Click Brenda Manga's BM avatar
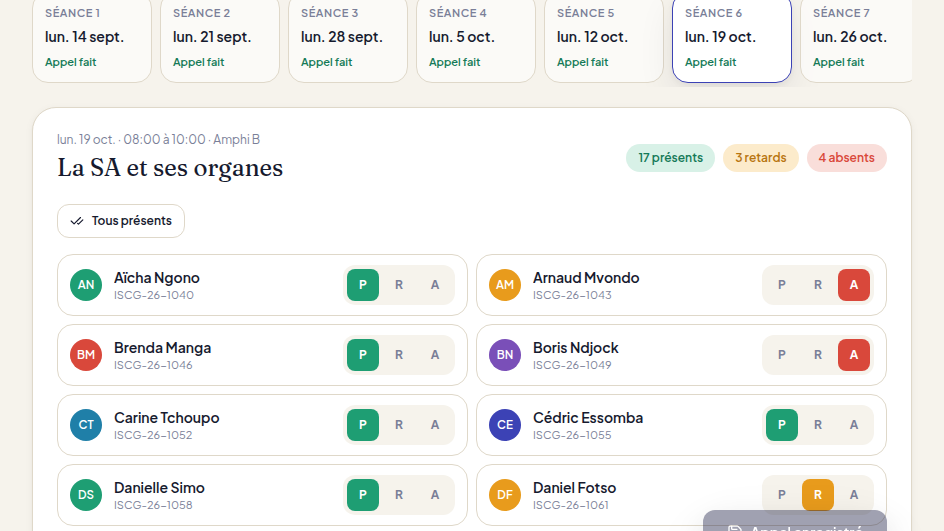 click(86, 355)
